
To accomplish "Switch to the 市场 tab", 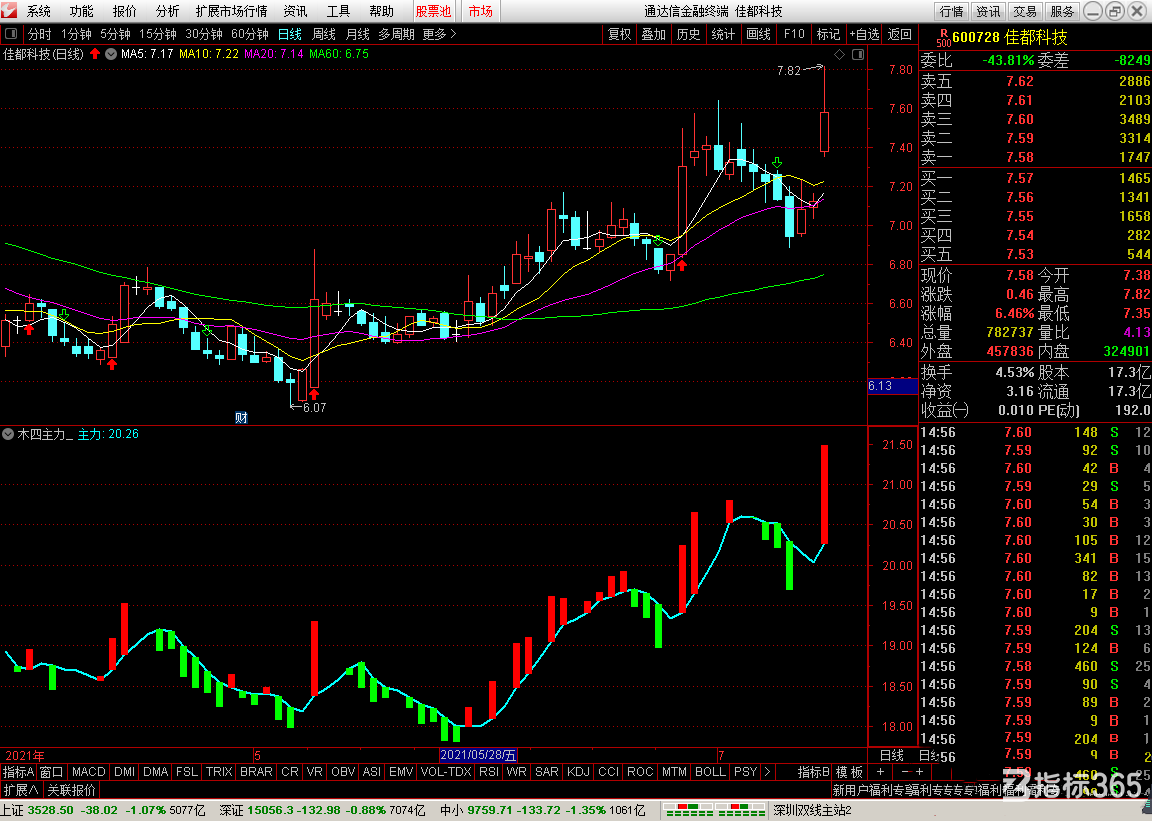I will (480, 11).
